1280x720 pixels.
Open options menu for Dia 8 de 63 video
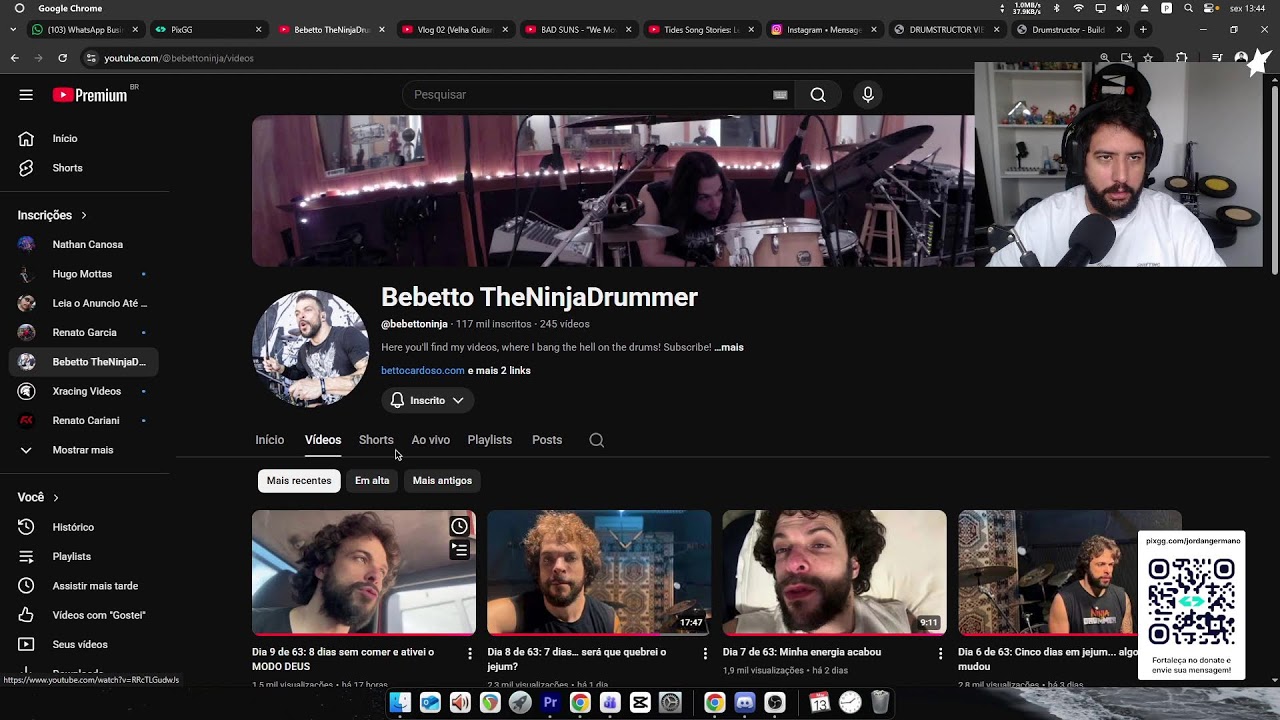click(x=705, y=653)
